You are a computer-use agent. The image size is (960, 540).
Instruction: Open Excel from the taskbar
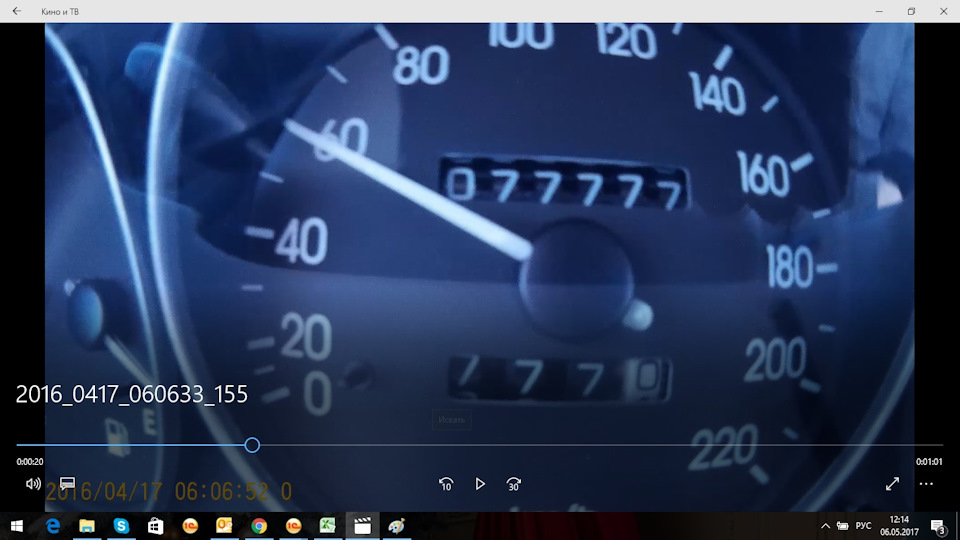(x=328, y=526)
